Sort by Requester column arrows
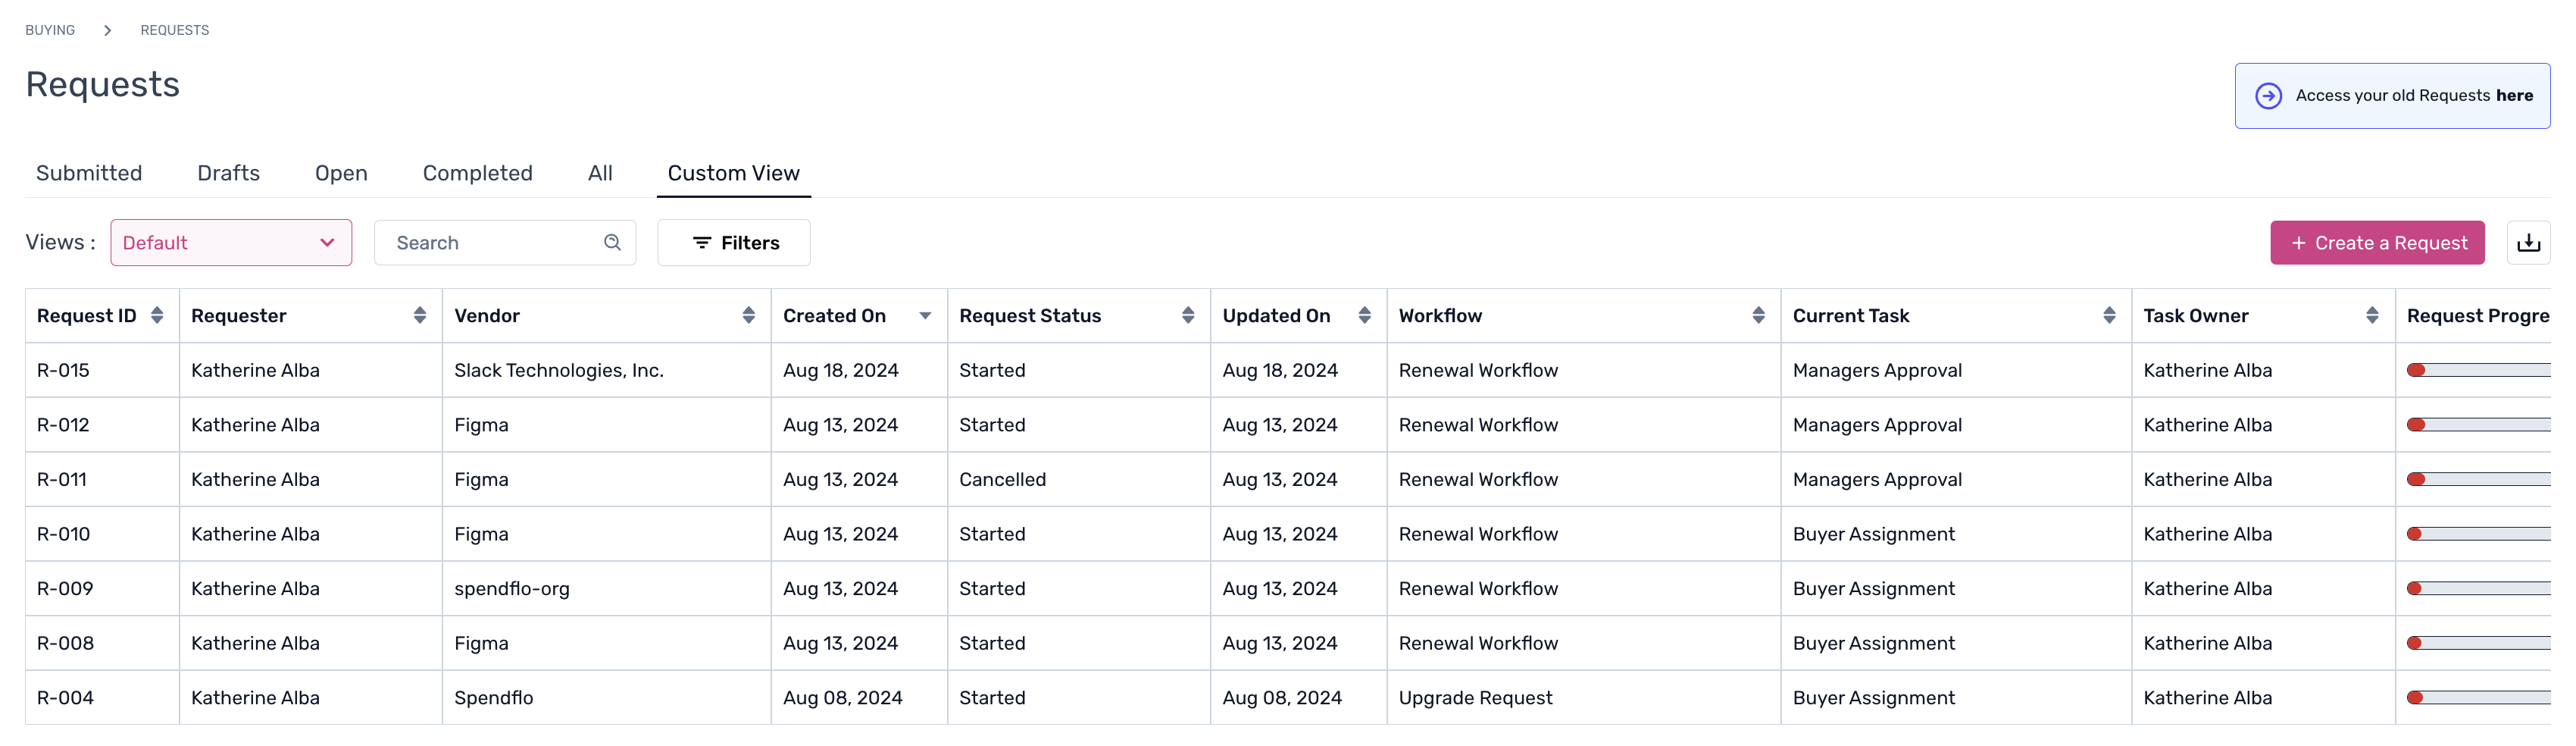This screenshot has width=2576, height=746. (420, 316)
